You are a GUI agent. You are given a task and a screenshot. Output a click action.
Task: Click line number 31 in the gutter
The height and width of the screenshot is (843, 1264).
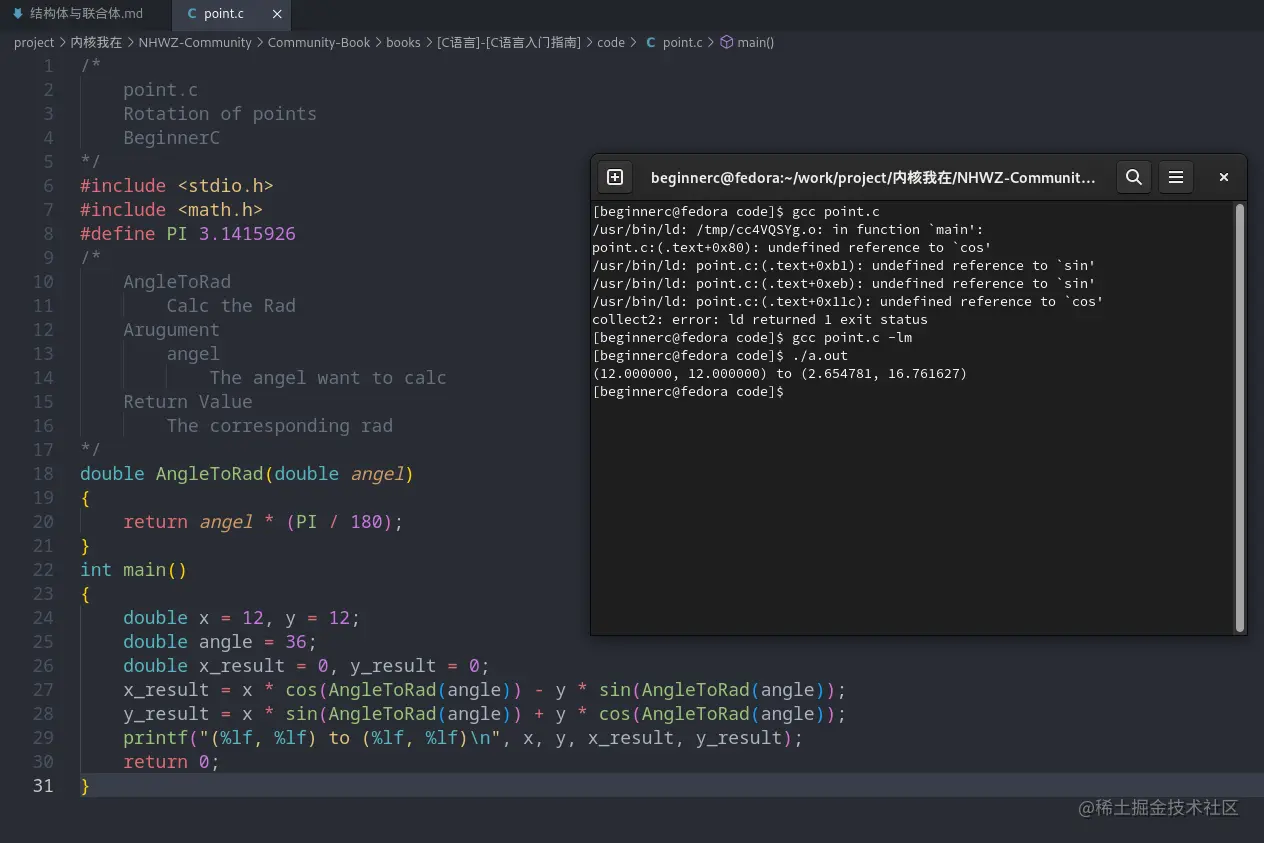pyautogui.click(x=43, y=785)
